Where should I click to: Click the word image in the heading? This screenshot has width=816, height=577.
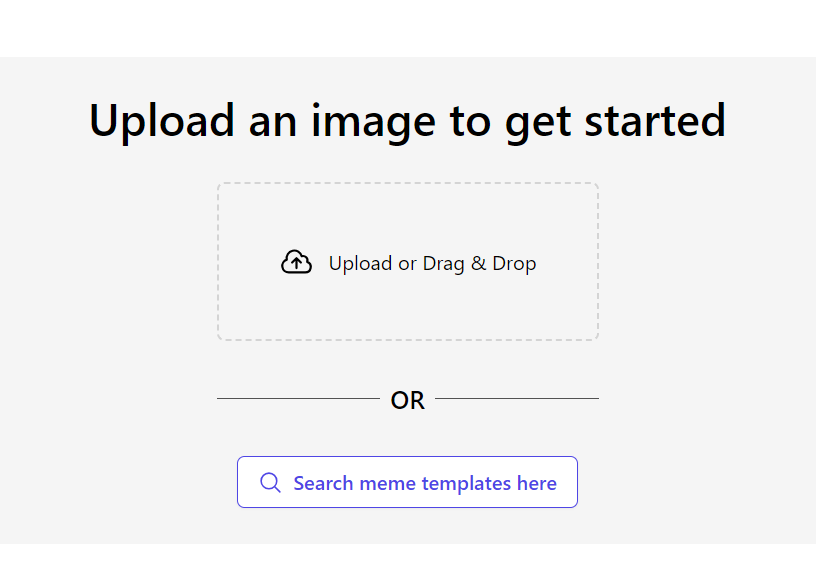(373, 123)
